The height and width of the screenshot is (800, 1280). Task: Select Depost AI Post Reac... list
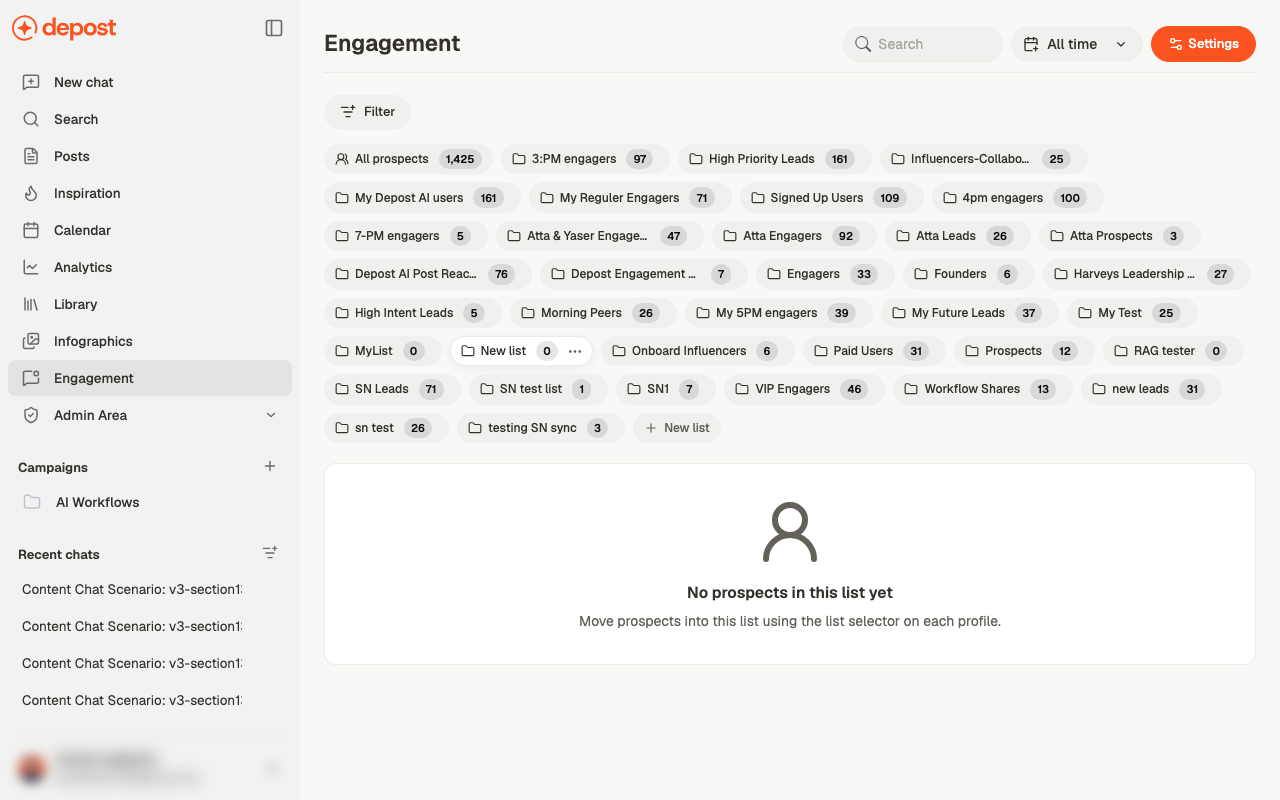(x=428, y=274)
